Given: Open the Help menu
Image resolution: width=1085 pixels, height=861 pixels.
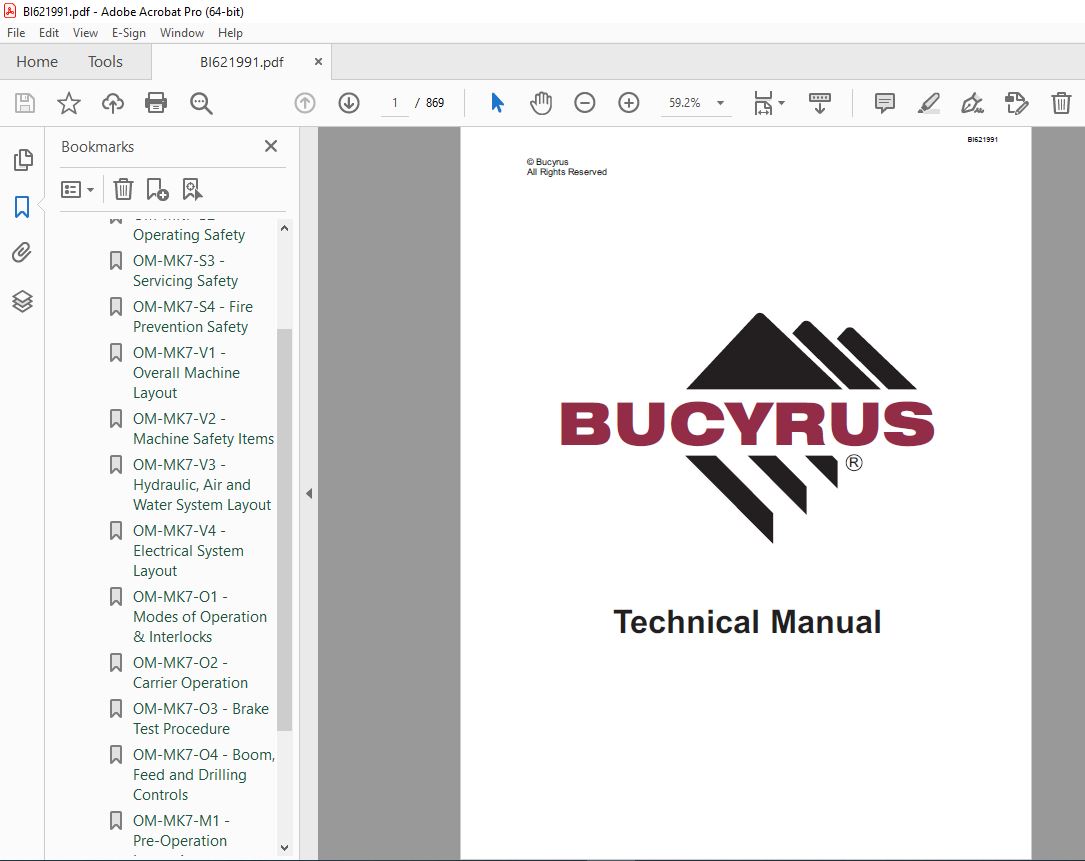Looking at the screenshot, I should [230, 33].
